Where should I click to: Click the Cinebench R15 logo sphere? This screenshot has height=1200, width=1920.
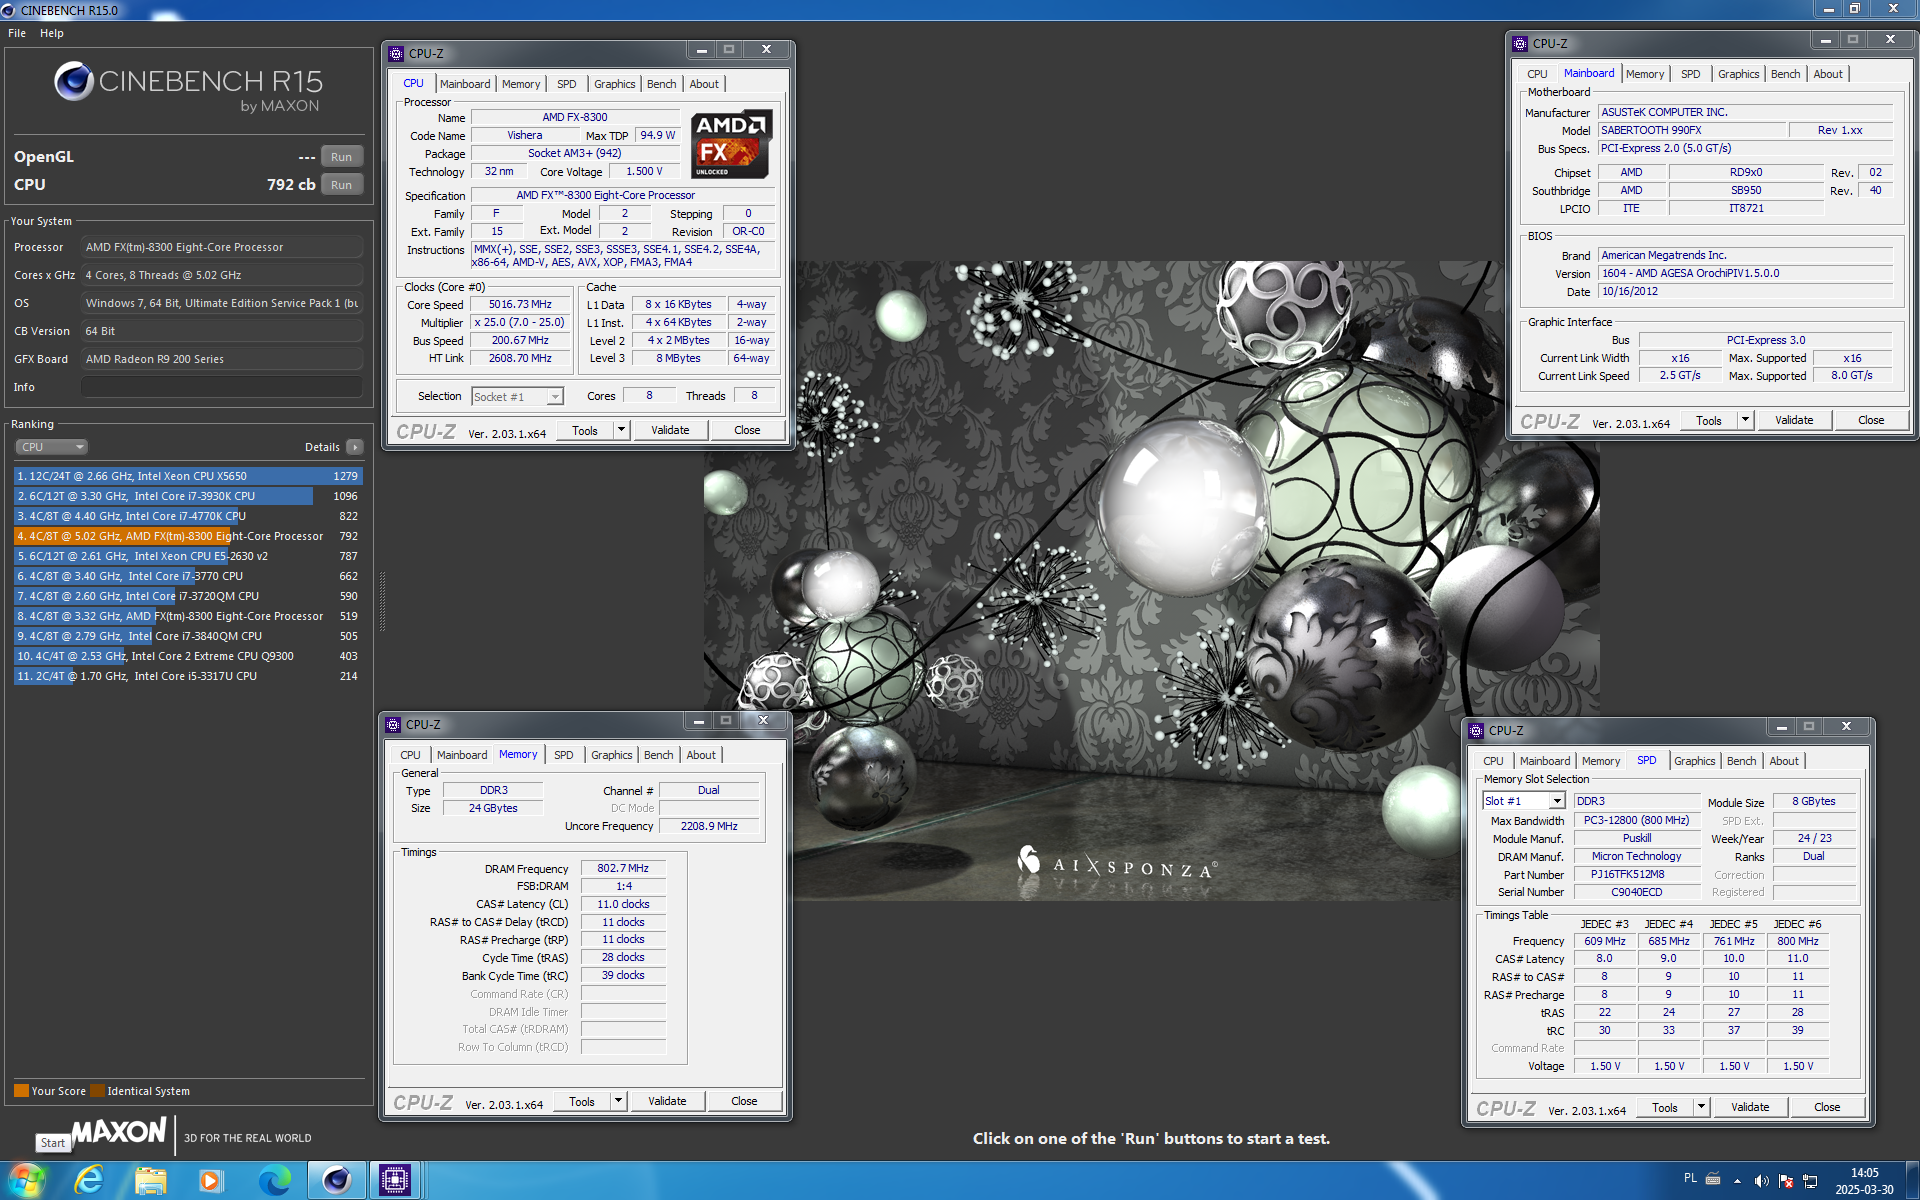(73, 81)
